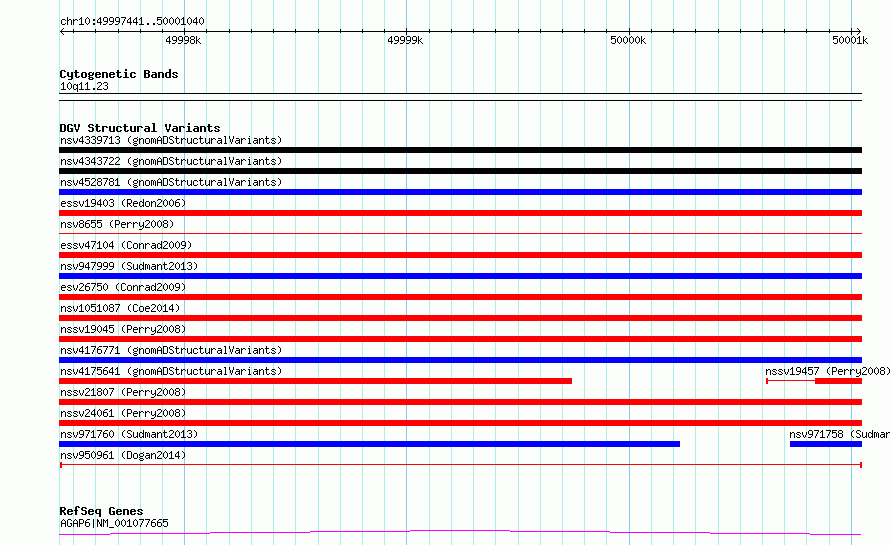
Task: Open the essv47104 (Conrad2009) label
Action: tap(126, 245)
